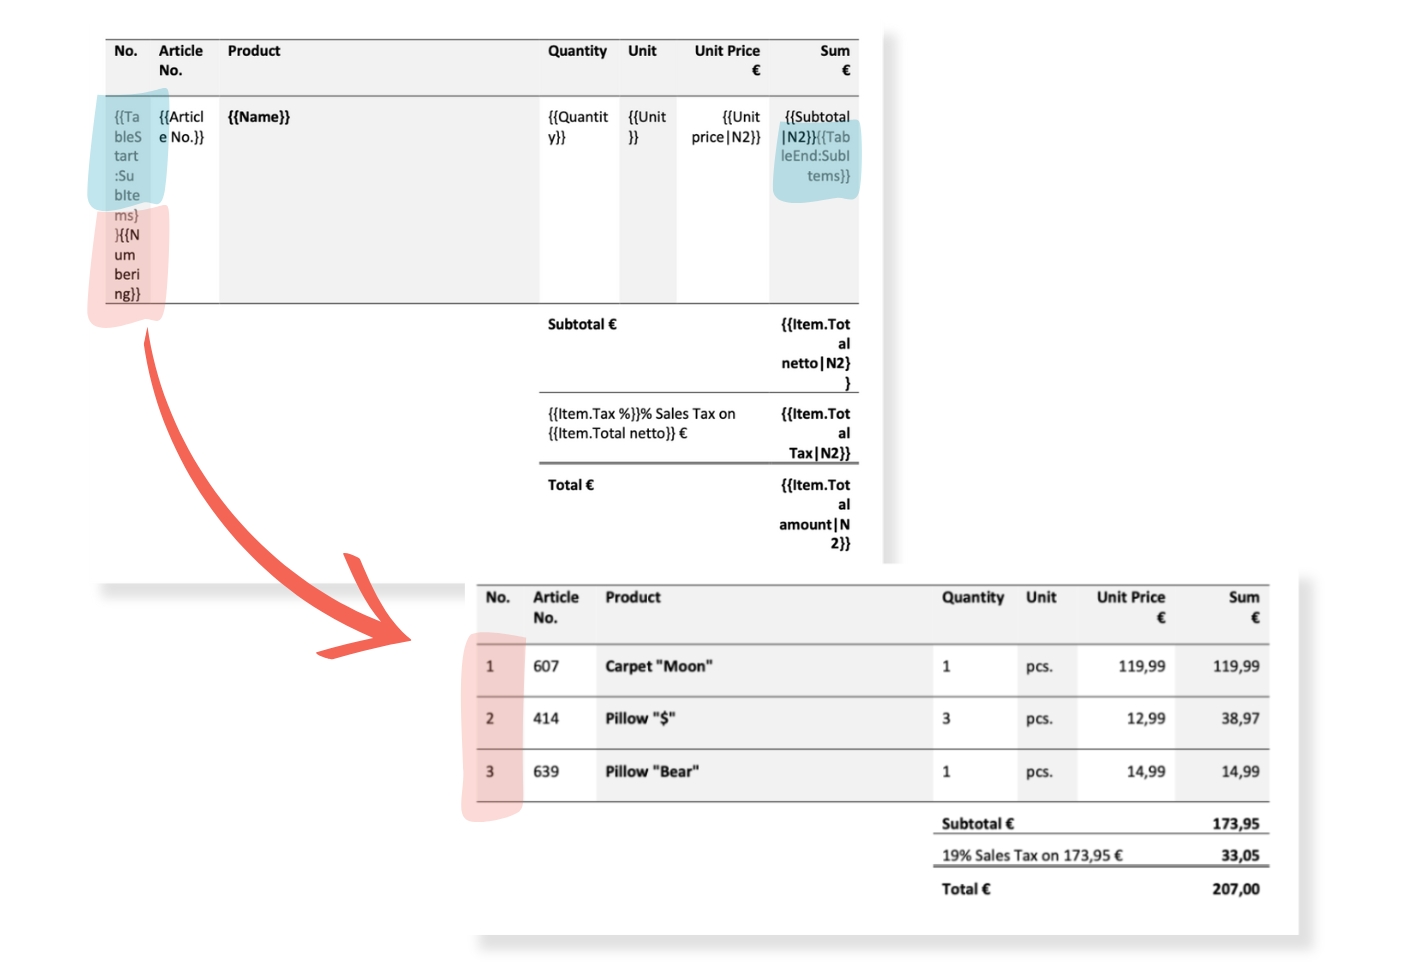The width and height of the screenshot is (1420, 970).
Task: Select the {{Unit price|N2}} placeholder
Action: [x=726, y=127]
